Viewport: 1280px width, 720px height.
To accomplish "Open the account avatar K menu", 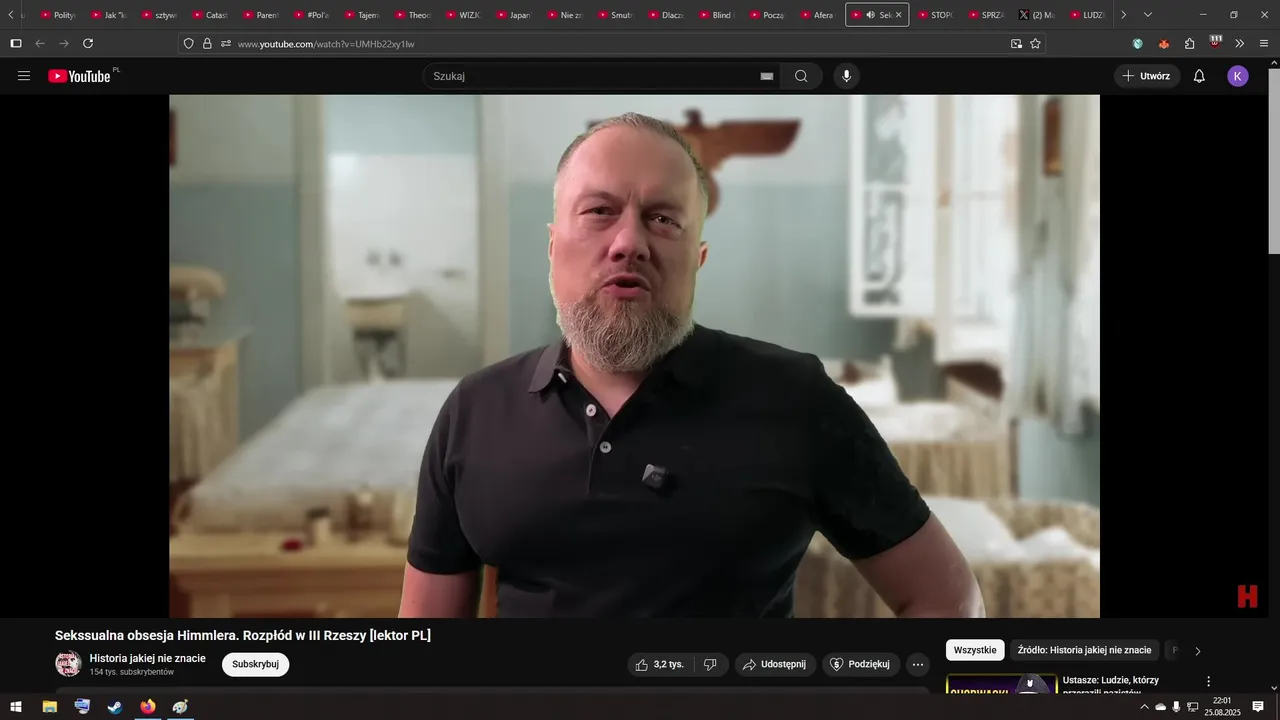I will click(x=1238, y=76).
